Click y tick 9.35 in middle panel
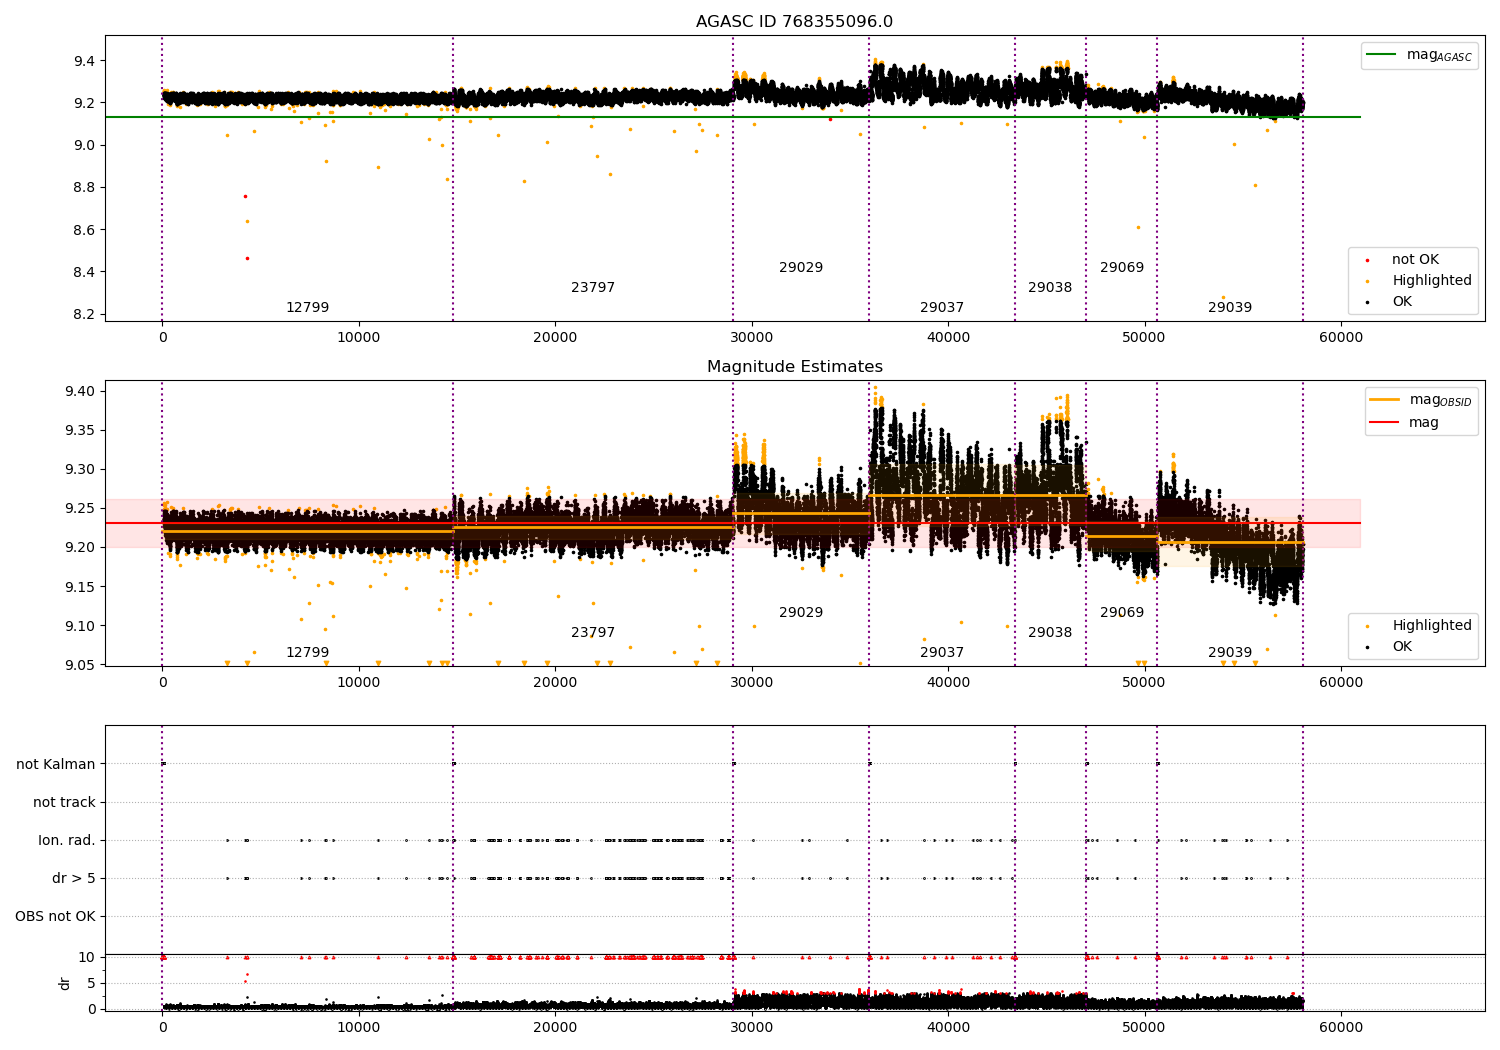This screenshot has width=1500, height=1050. [80, 431]
